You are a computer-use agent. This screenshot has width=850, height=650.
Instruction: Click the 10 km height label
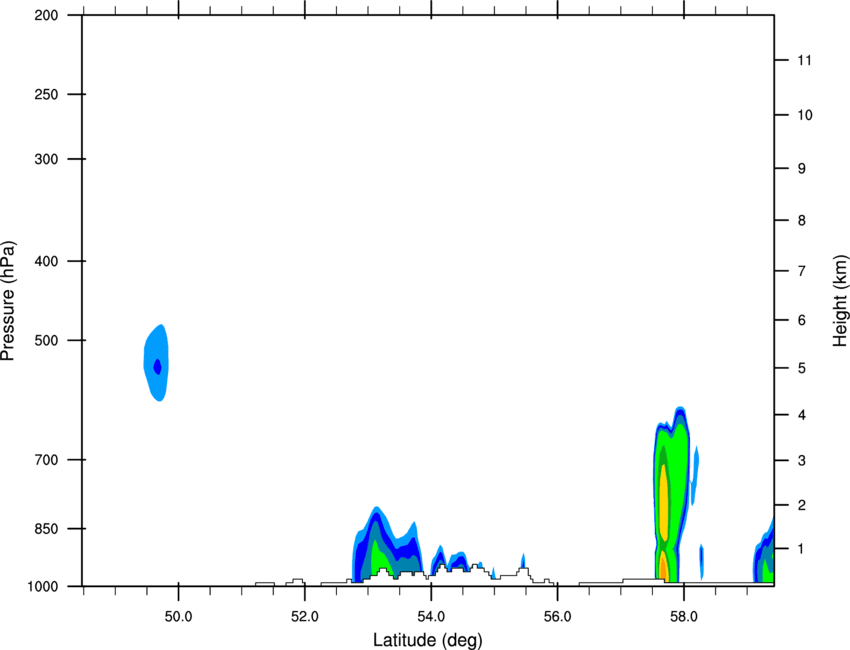[x=804, y=115]
